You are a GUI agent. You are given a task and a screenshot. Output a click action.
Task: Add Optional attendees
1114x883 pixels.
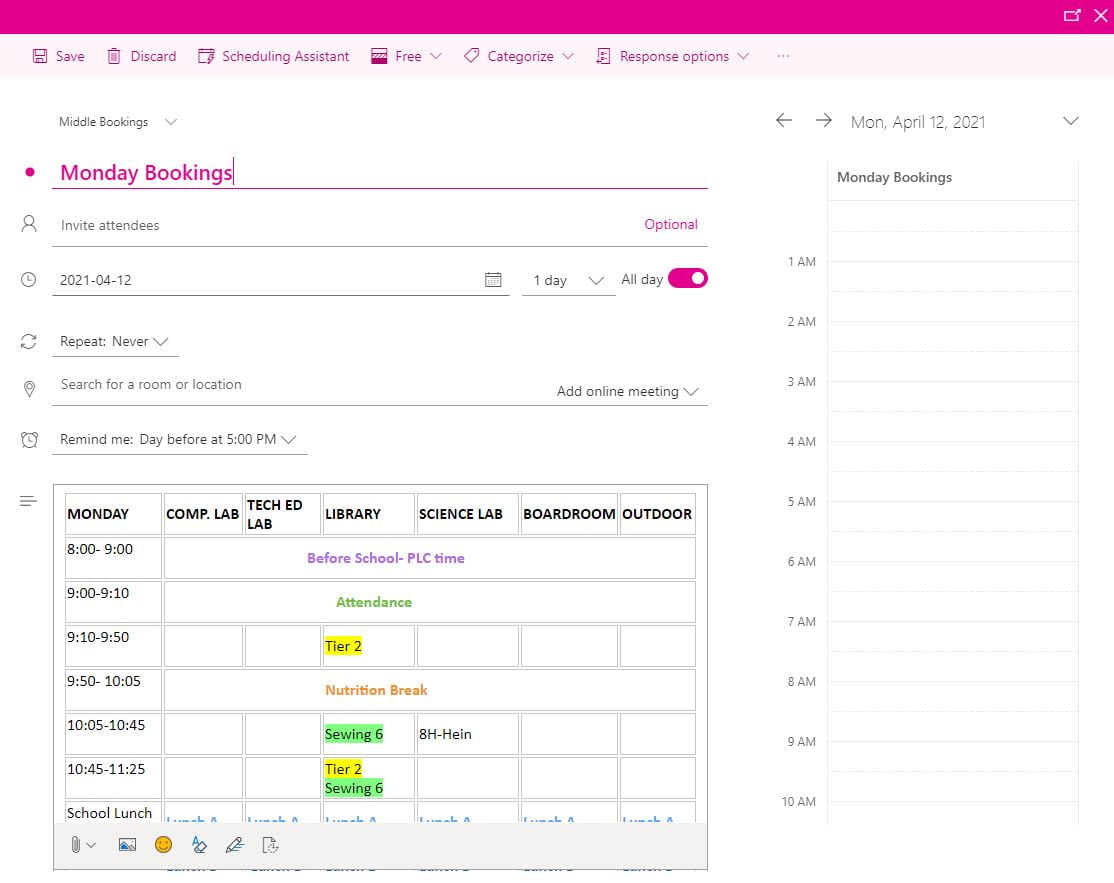coord(671,224)
